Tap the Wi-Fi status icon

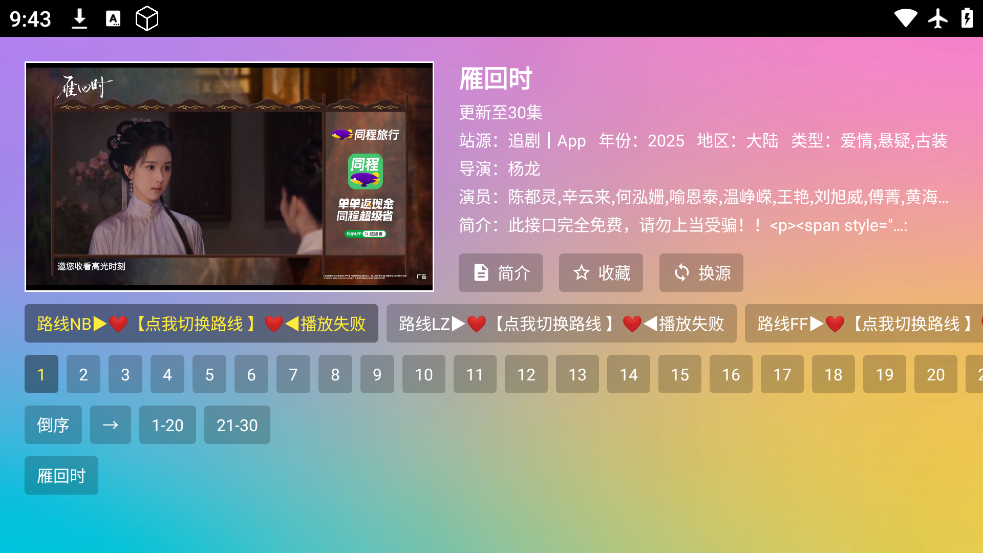coord(905,18)
